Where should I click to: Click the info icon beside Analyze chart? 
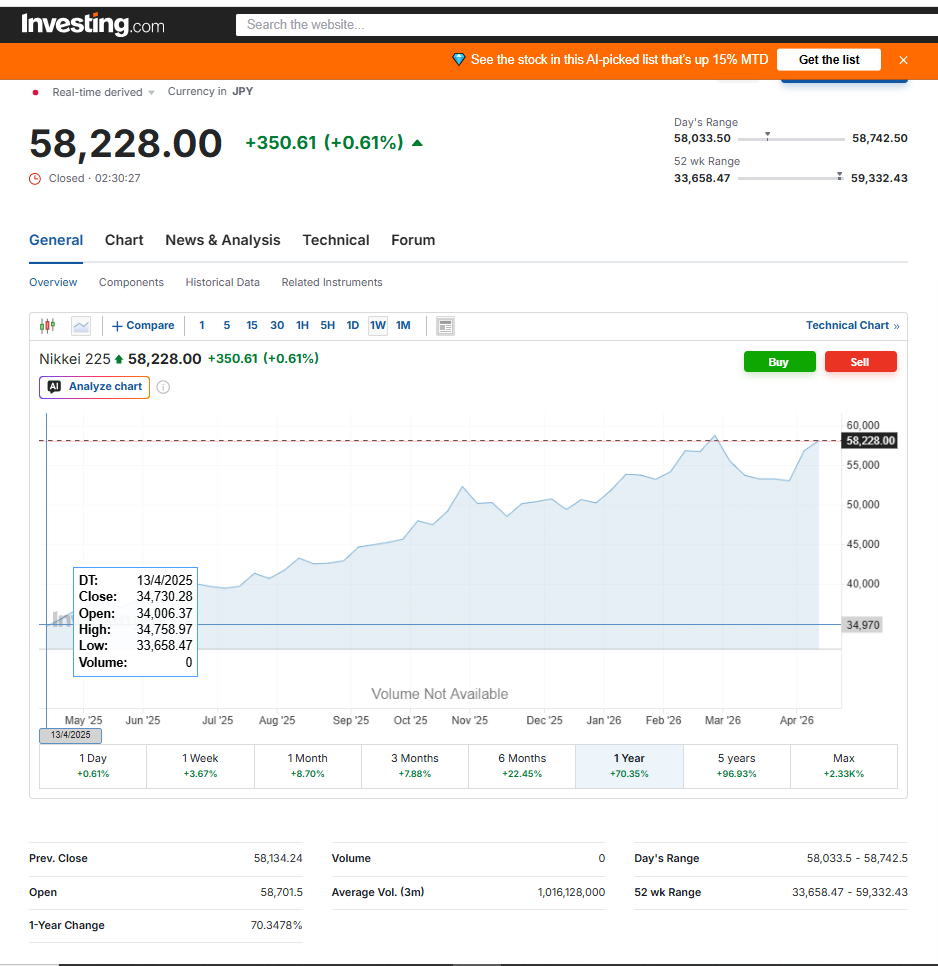[163, 387]
